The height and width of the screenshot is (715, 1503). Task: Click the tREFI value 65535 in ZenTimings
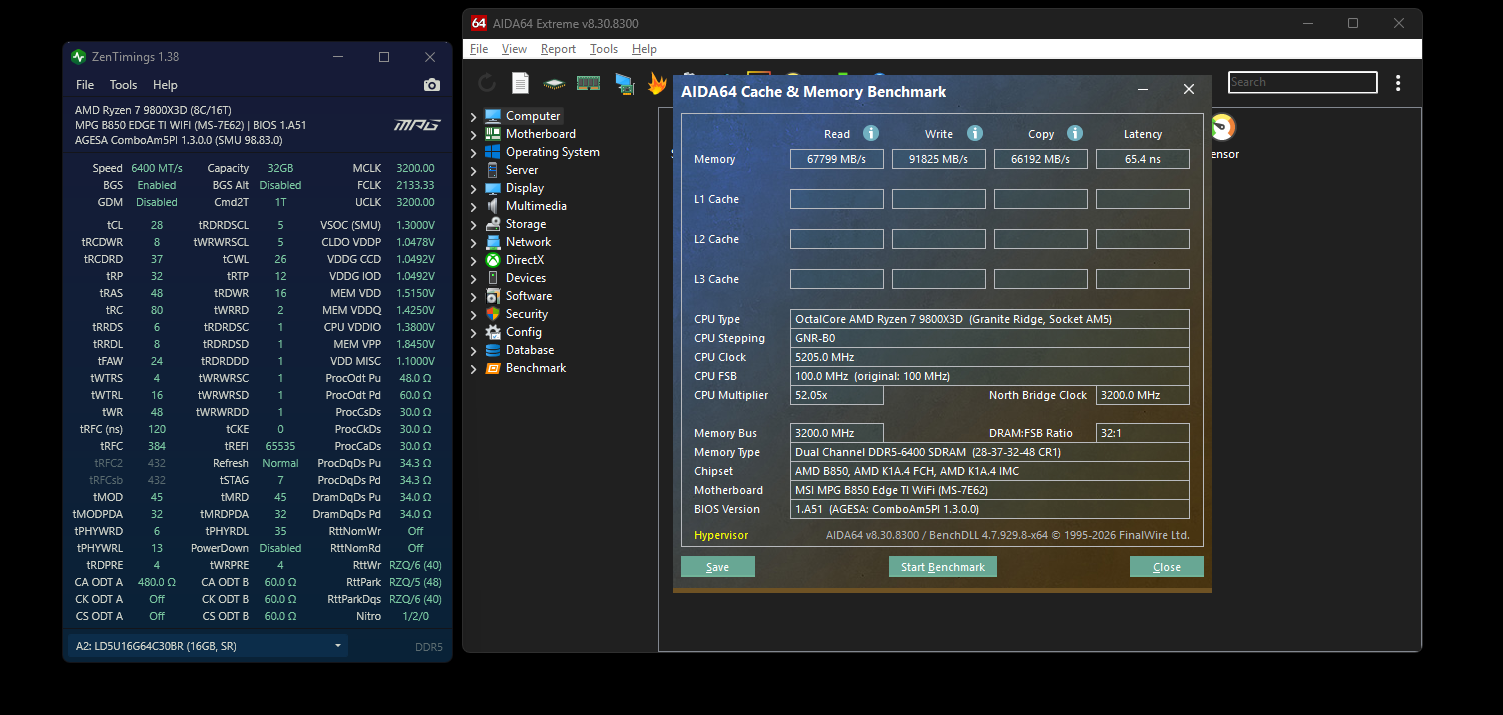280,446
